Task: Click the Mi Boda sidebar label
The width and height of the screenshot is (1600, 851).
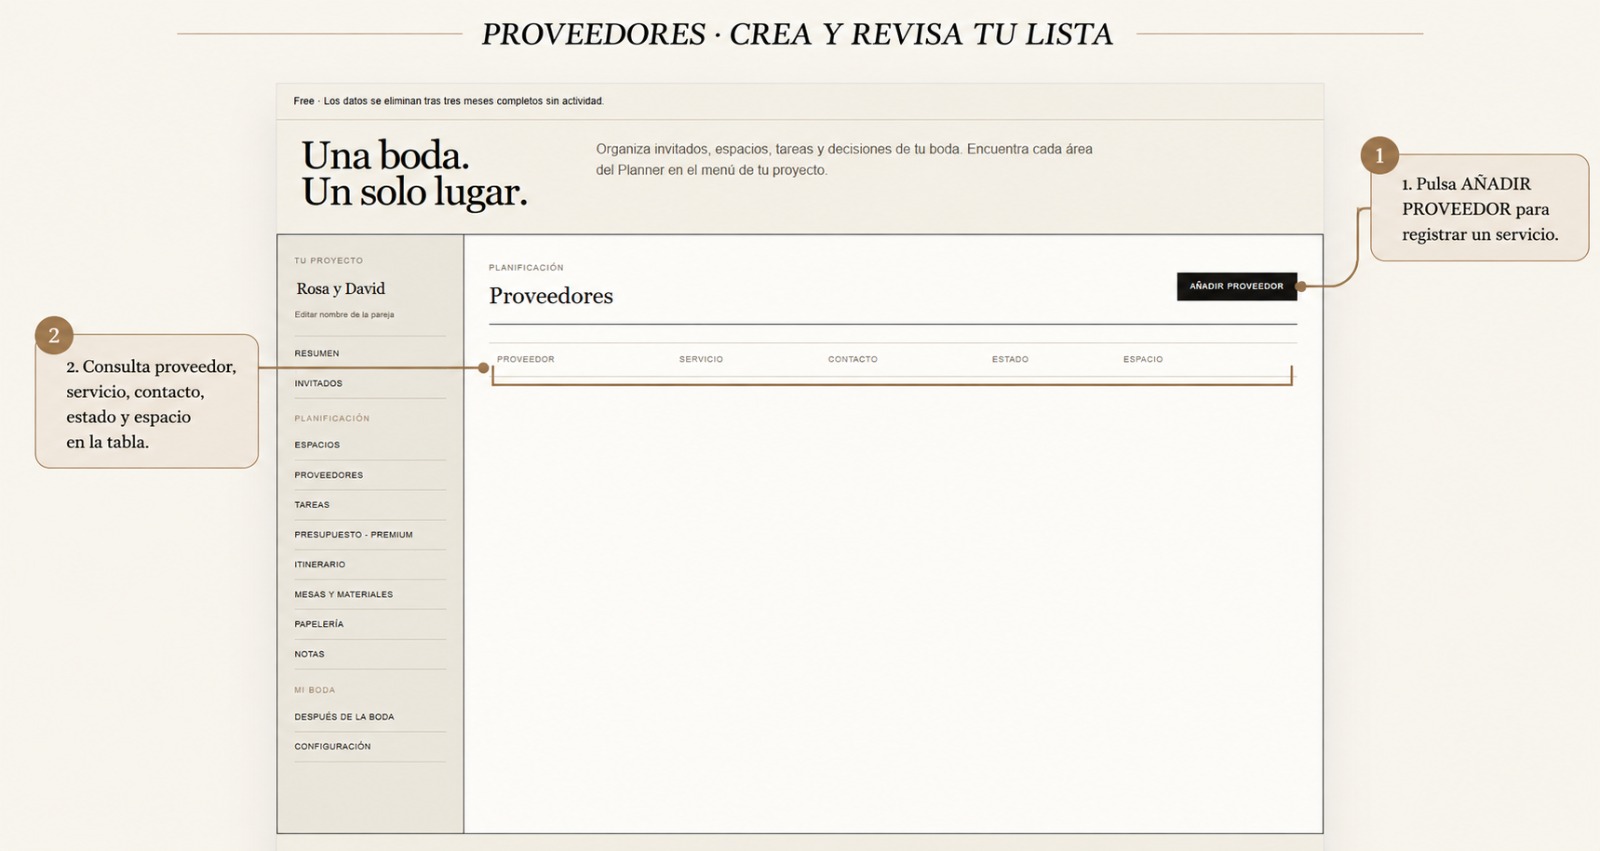Action: pos(315,690)
